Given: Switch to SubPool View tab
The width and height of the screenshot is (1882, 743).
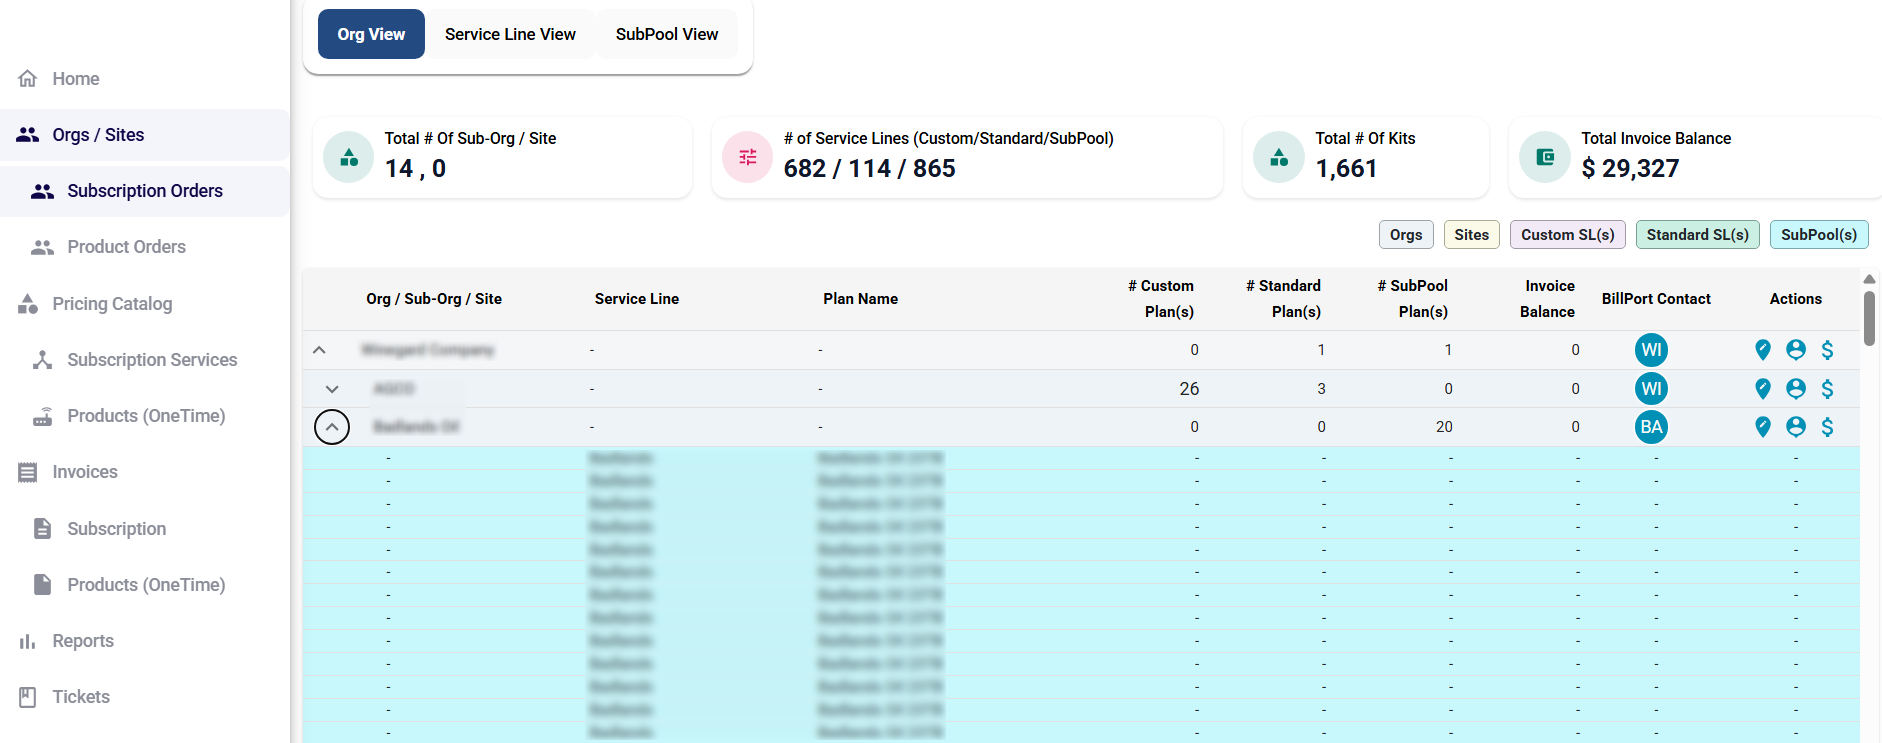Looking at the screenshot, I should 666,34.
